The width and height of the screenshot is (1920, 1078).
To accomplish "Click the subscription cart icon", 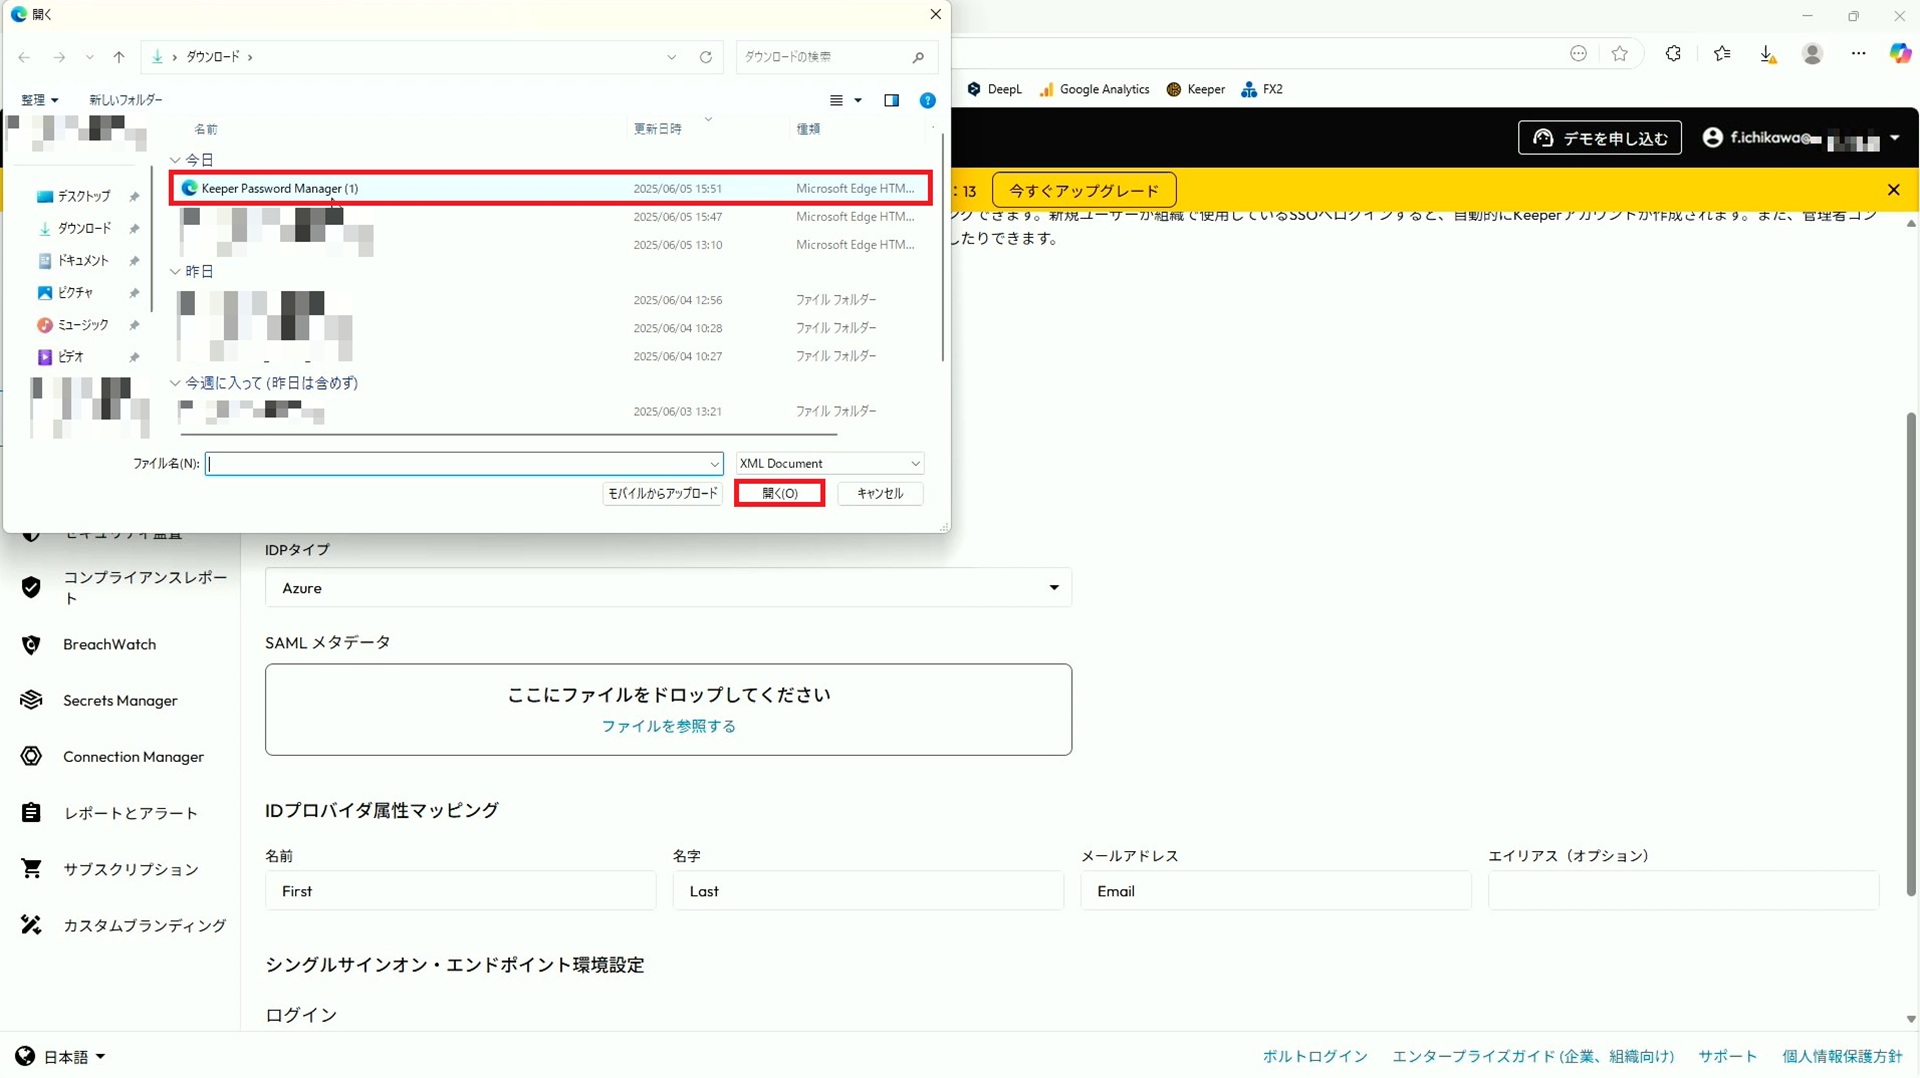I will (31, 869).
